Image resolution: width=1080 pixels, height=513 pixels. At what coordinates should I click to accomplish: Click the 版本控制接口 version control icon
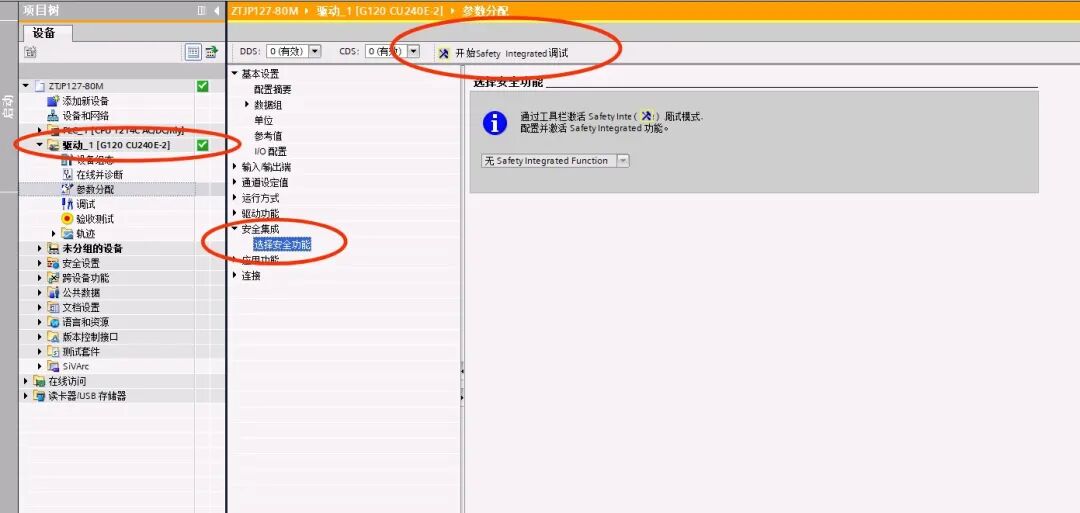[x=54, y=337]
